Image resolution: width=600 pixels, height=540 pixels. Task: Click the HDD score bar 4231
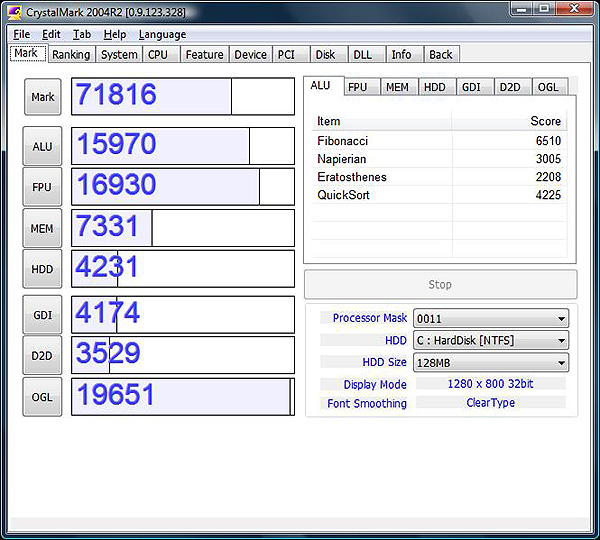pos(183,269)
